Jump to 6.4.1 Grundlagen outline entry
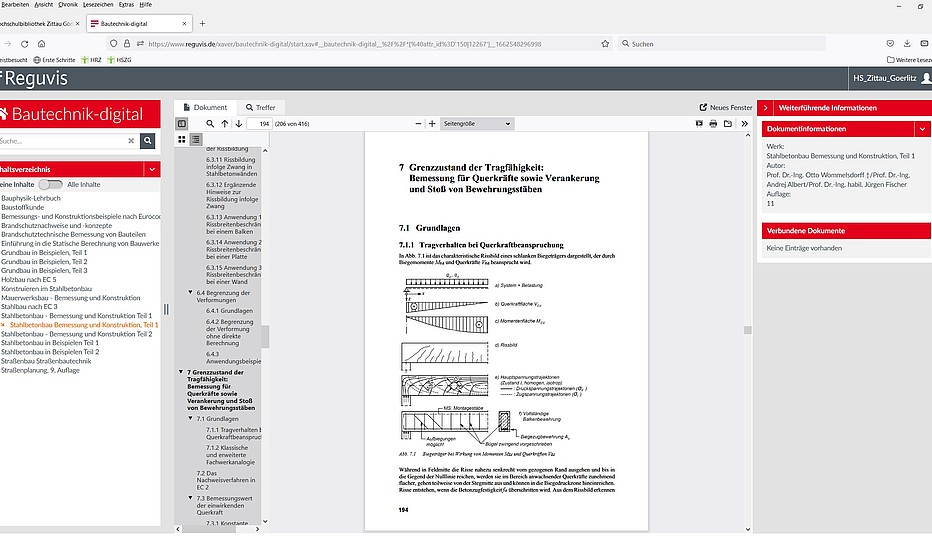 [x=229, y=311]
